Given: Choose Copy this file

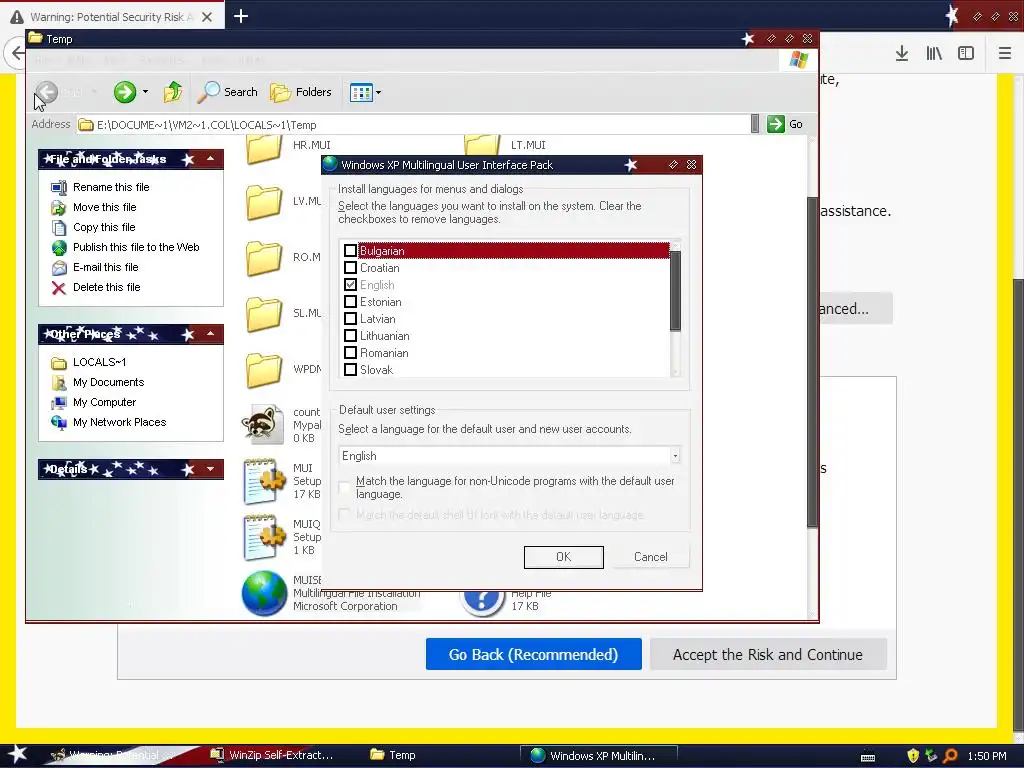Looking at the screenshot, I should (104, 227).
